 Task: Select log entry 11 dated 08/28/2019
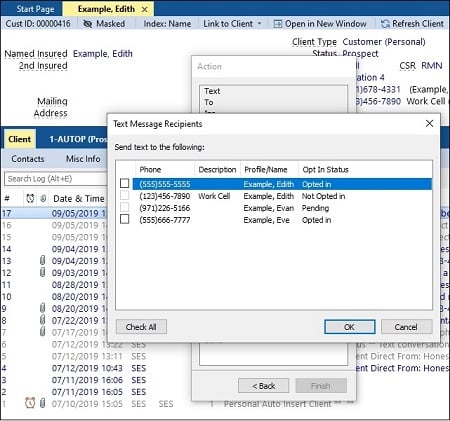click(x=54, y=285)
